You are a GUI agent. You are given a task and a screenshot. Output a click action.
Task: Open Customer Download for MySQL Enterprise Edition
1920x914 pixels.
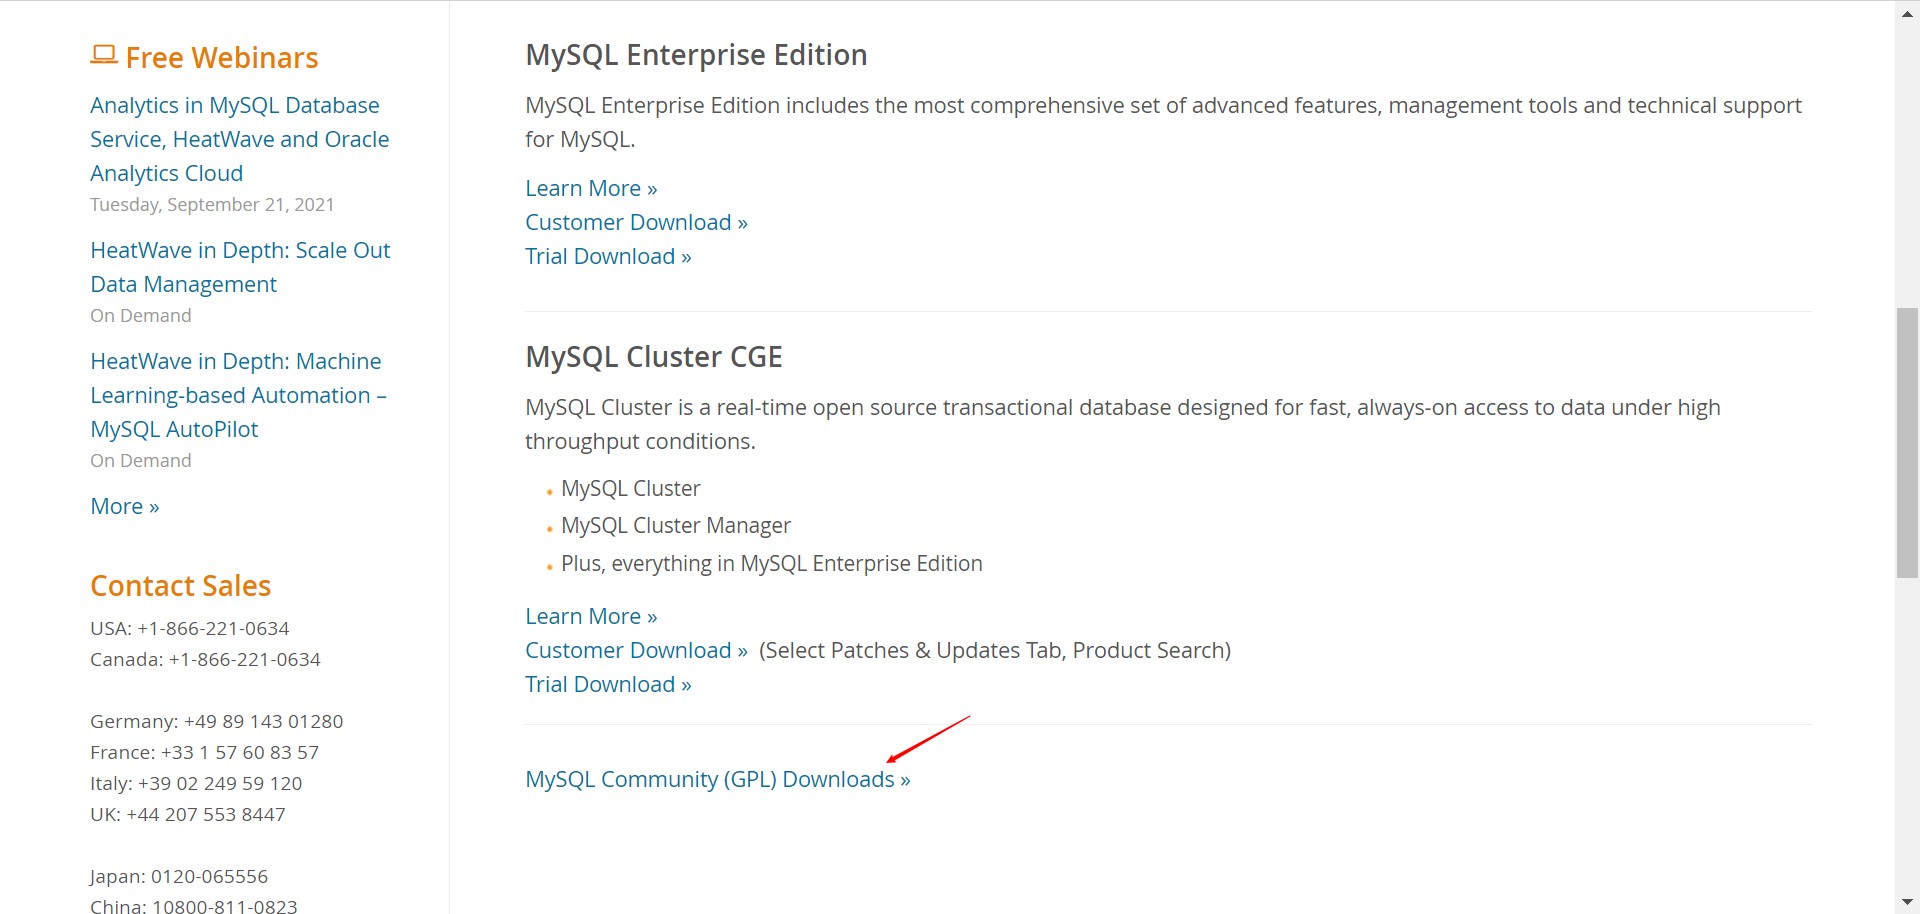(628, 222)
